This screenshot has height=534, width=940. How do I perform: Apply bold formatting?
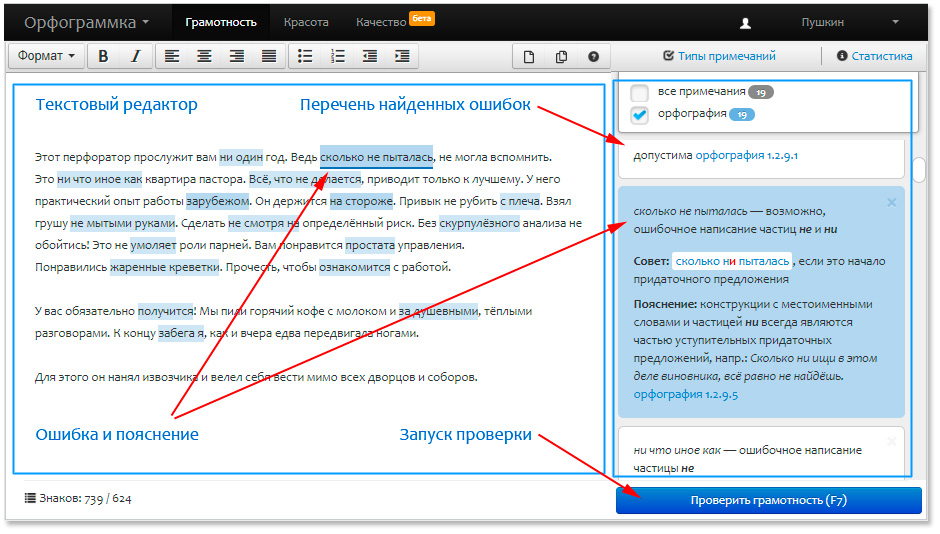pos(103,56)
